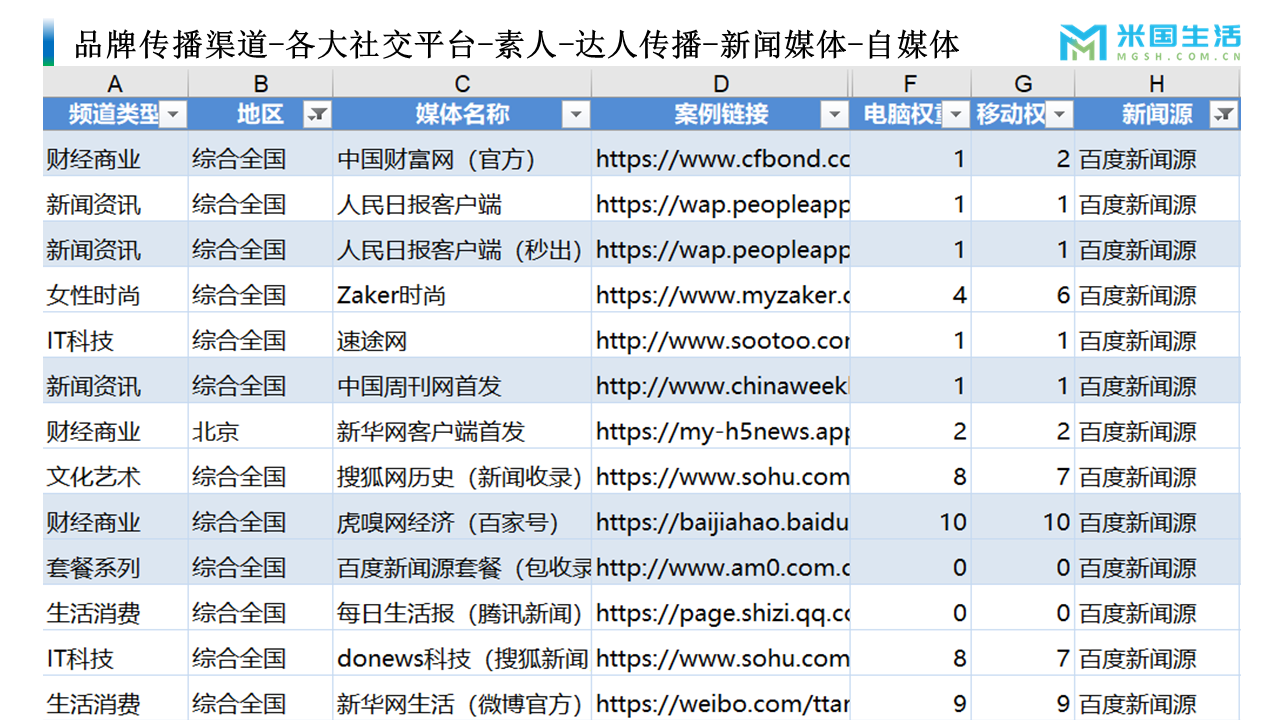Open the 地区 filter dropdown
This screenshot has height=720, width=1280.
318,115
